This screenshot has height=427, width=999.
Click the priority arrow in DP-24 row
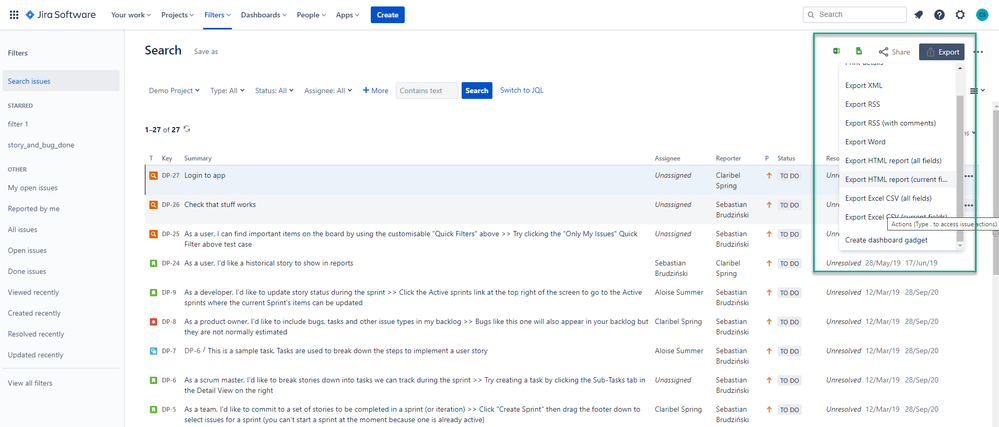click(x=769, y=263)
